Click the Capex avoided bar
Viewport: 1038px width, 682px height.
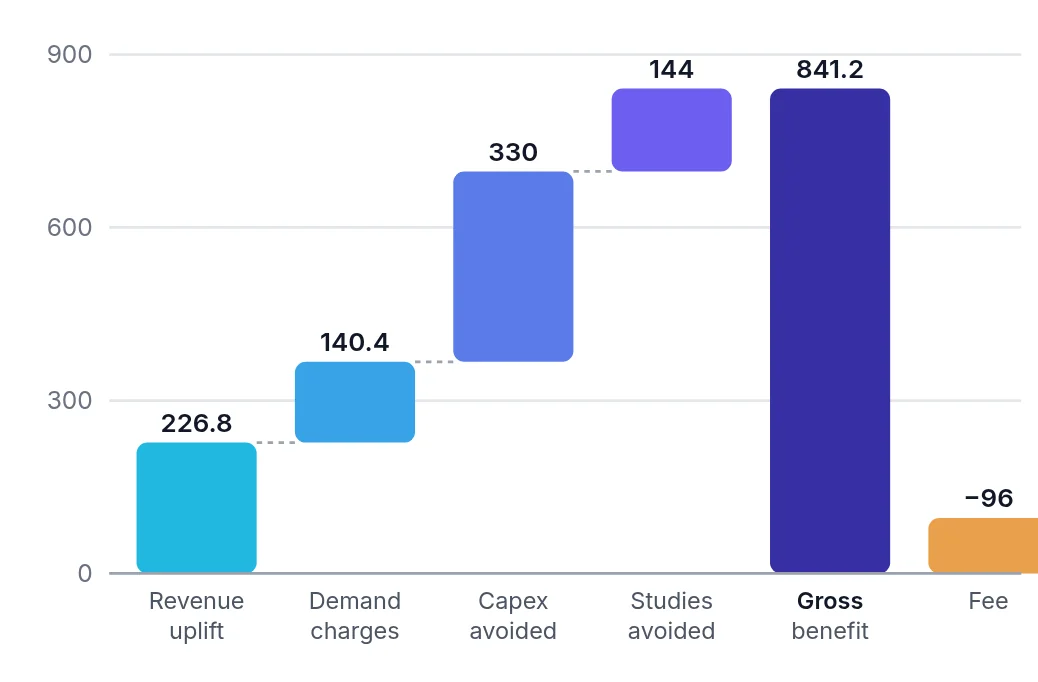coord(513,266)
